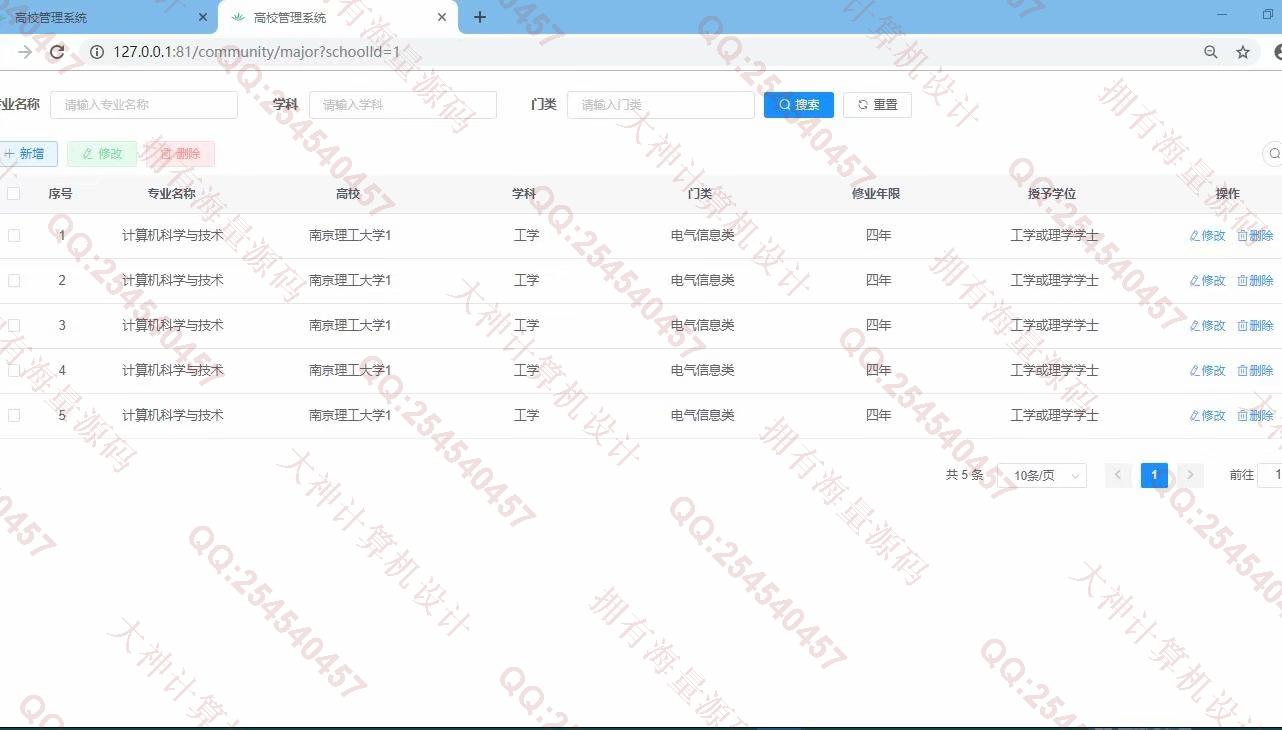This screenshot has height=730, width=1282.
Task: Click the red 删除 toolbar button
Action: 180,154
